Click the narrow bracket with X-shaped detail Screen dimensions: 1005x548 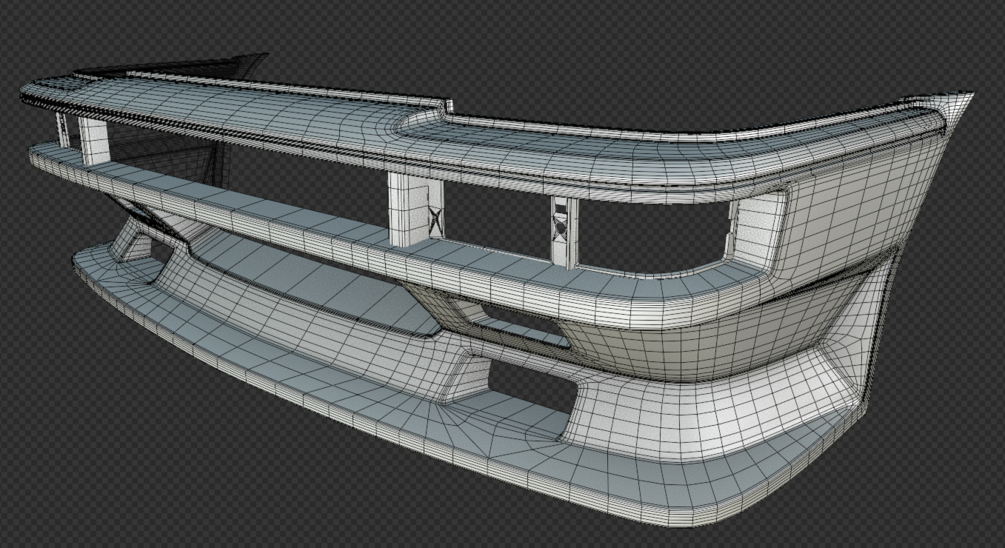coord(564,232)
